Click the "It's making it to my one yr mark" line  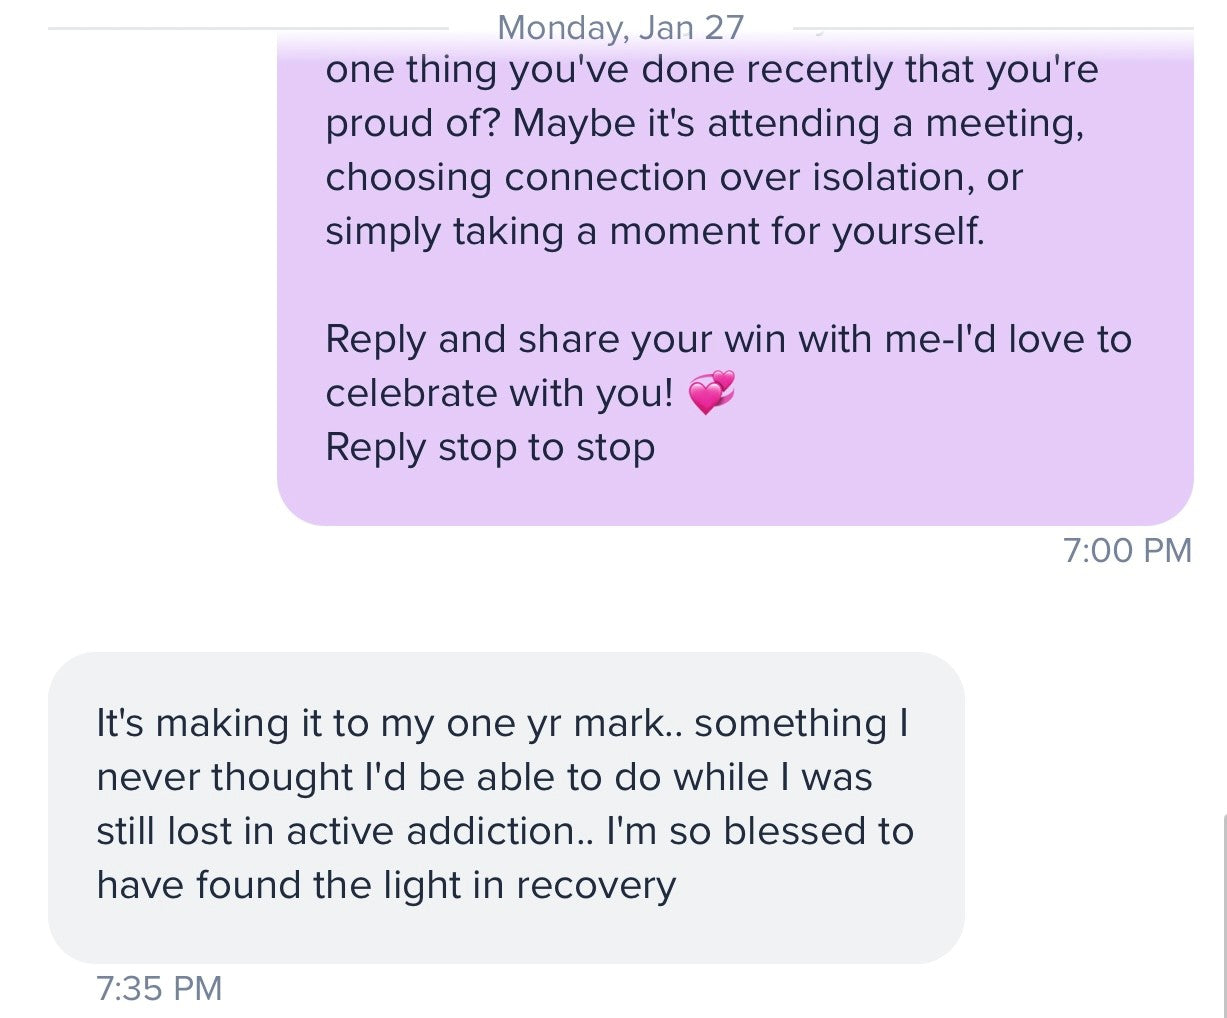(502, 722)
